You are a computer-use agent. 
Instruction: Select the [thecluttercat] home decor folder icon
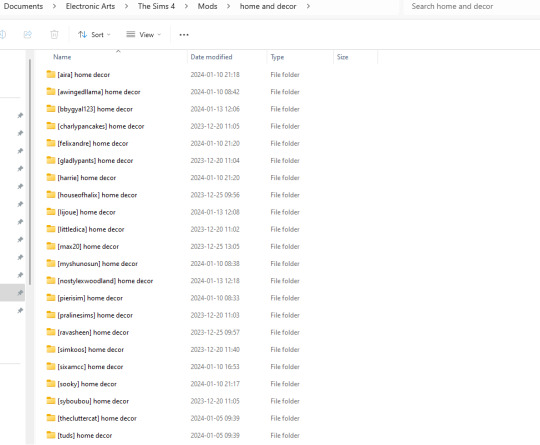point(51,418)
